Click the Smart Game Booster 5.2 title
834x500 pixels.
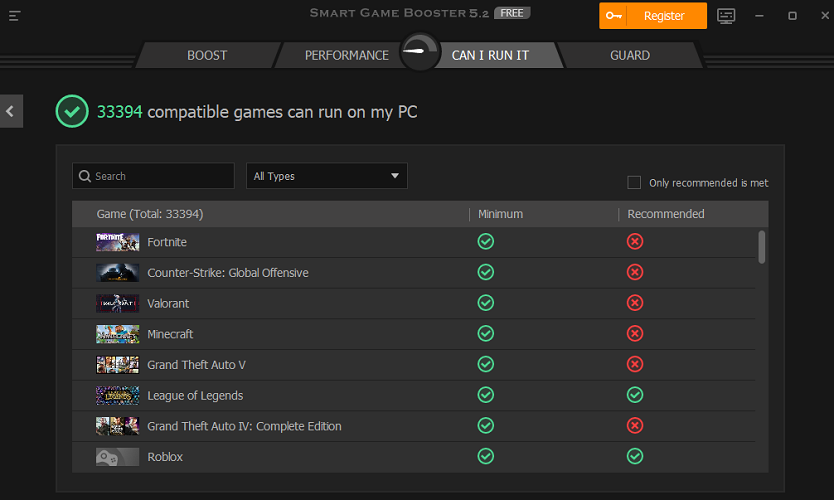point(399,13)
